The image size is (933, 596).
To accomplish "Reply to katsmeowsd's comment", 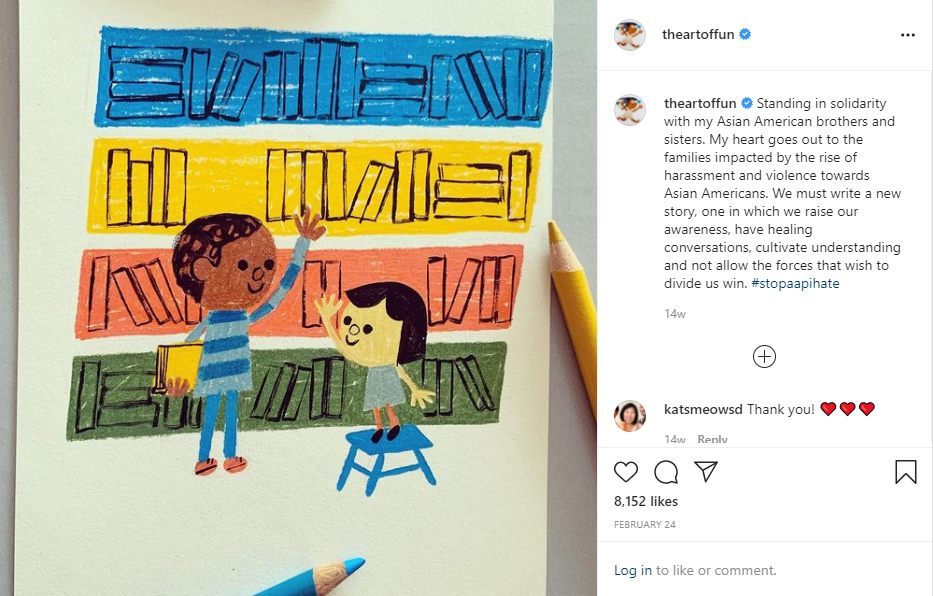I will coord(712,439).
